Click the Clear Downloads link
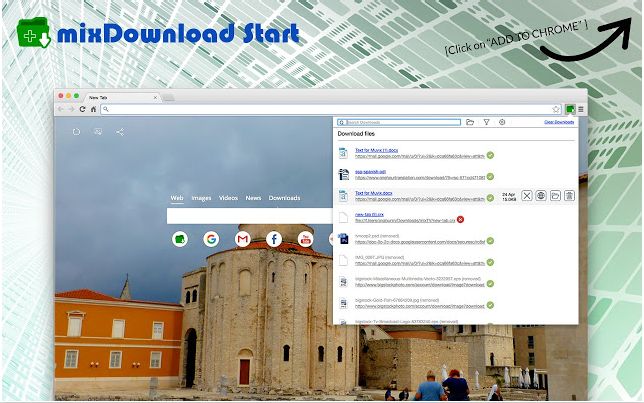The image size is (644, 403). click(x=559, y=122)
